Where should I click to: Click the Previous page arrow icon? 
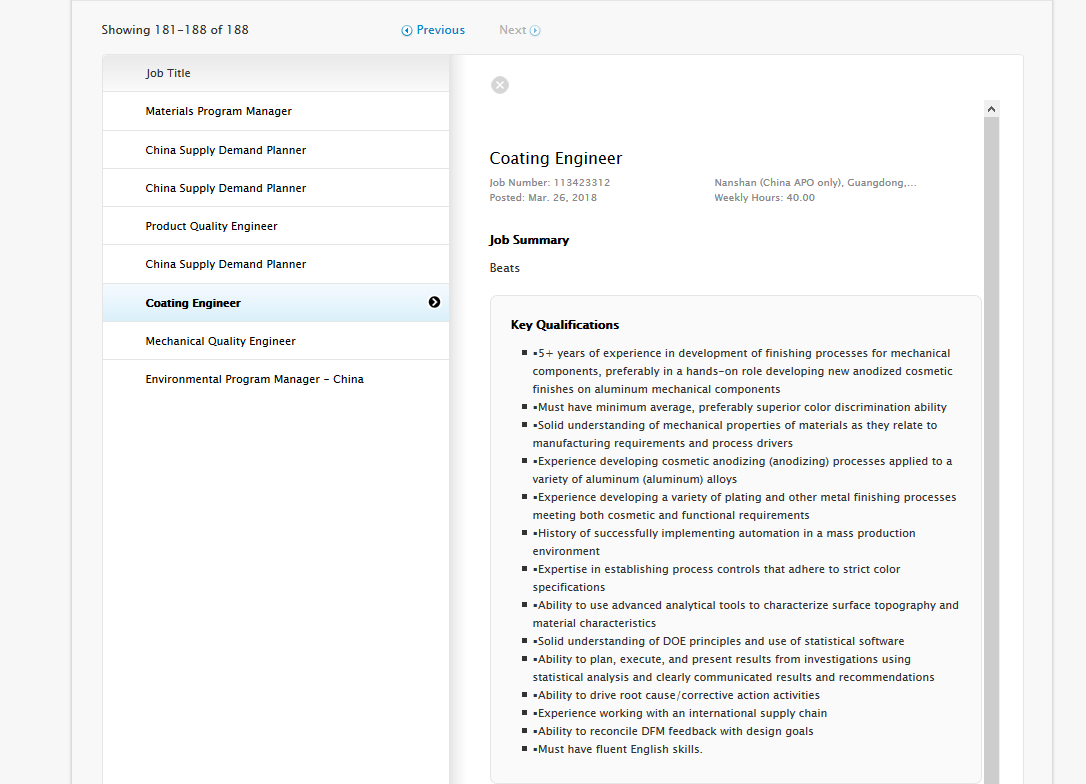407,31
